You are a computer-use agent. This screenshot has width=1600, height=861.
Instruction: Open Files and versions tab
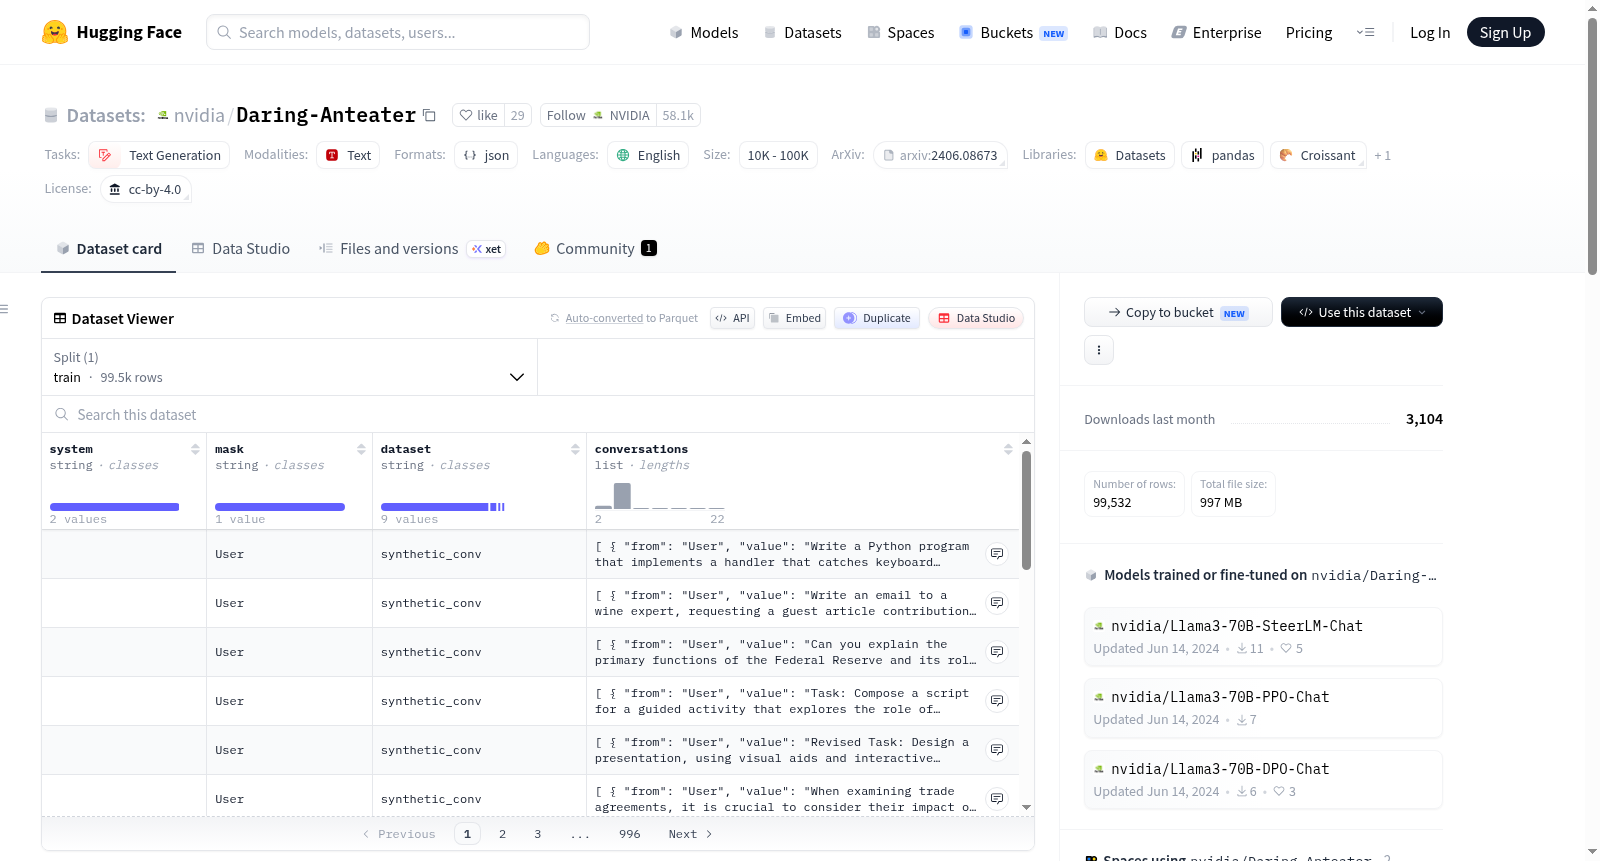point(412,248)
